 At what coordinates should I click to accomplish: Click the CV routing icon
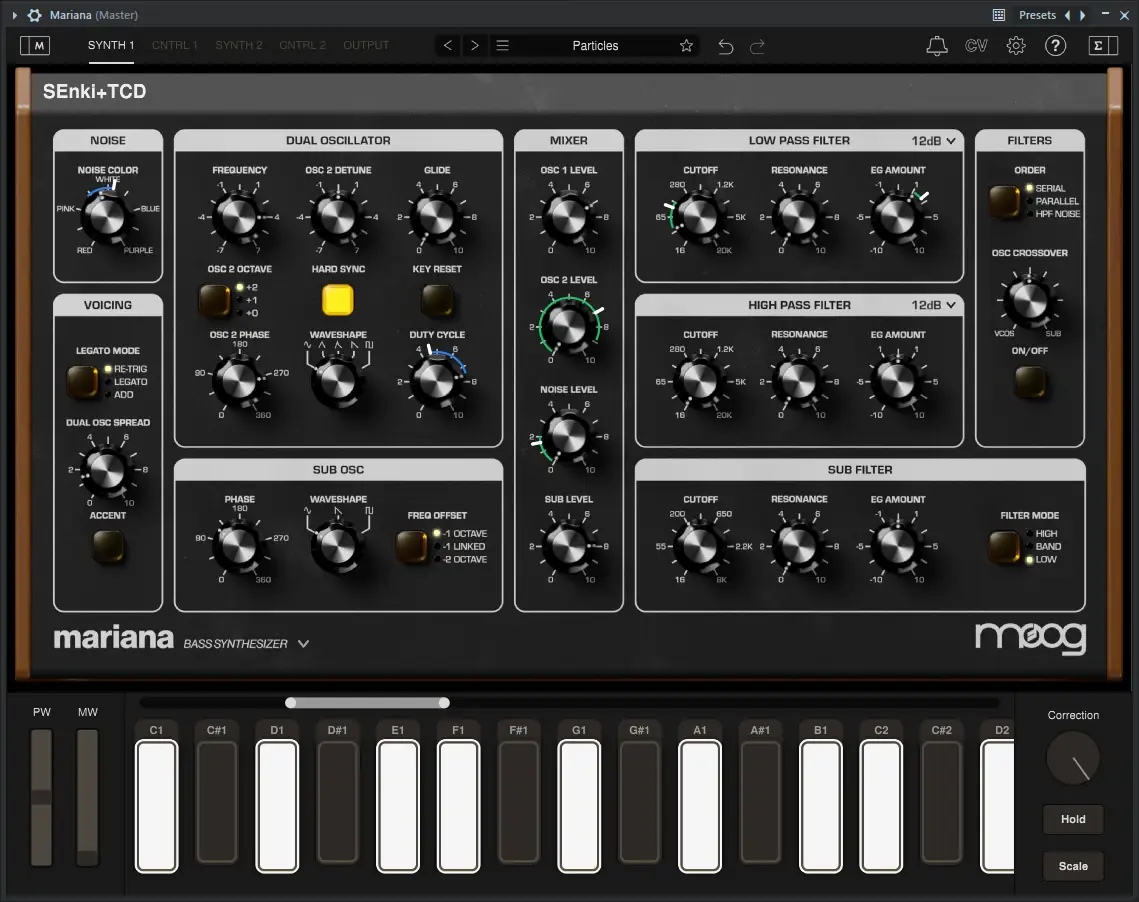[976, 45]
